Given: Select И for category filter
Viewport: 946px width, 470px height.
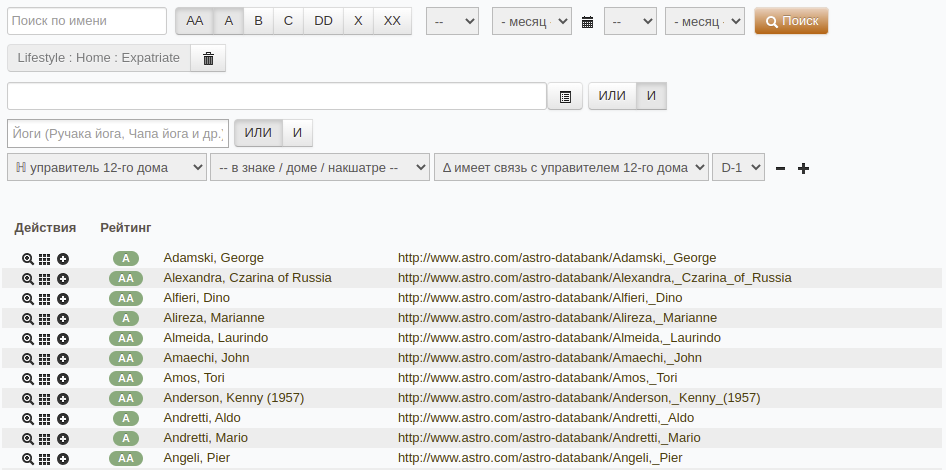Looking at the screenshot, I should tap(651, 96).
